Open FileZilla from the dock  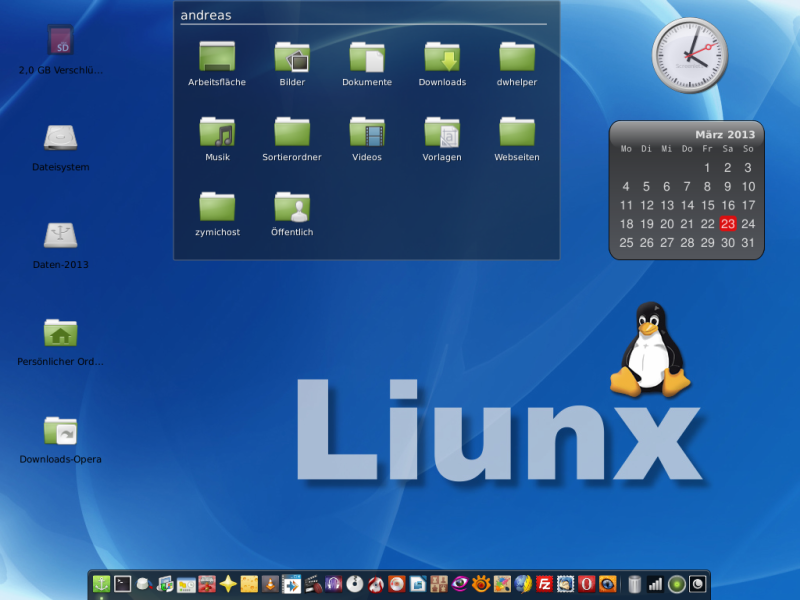544,583
